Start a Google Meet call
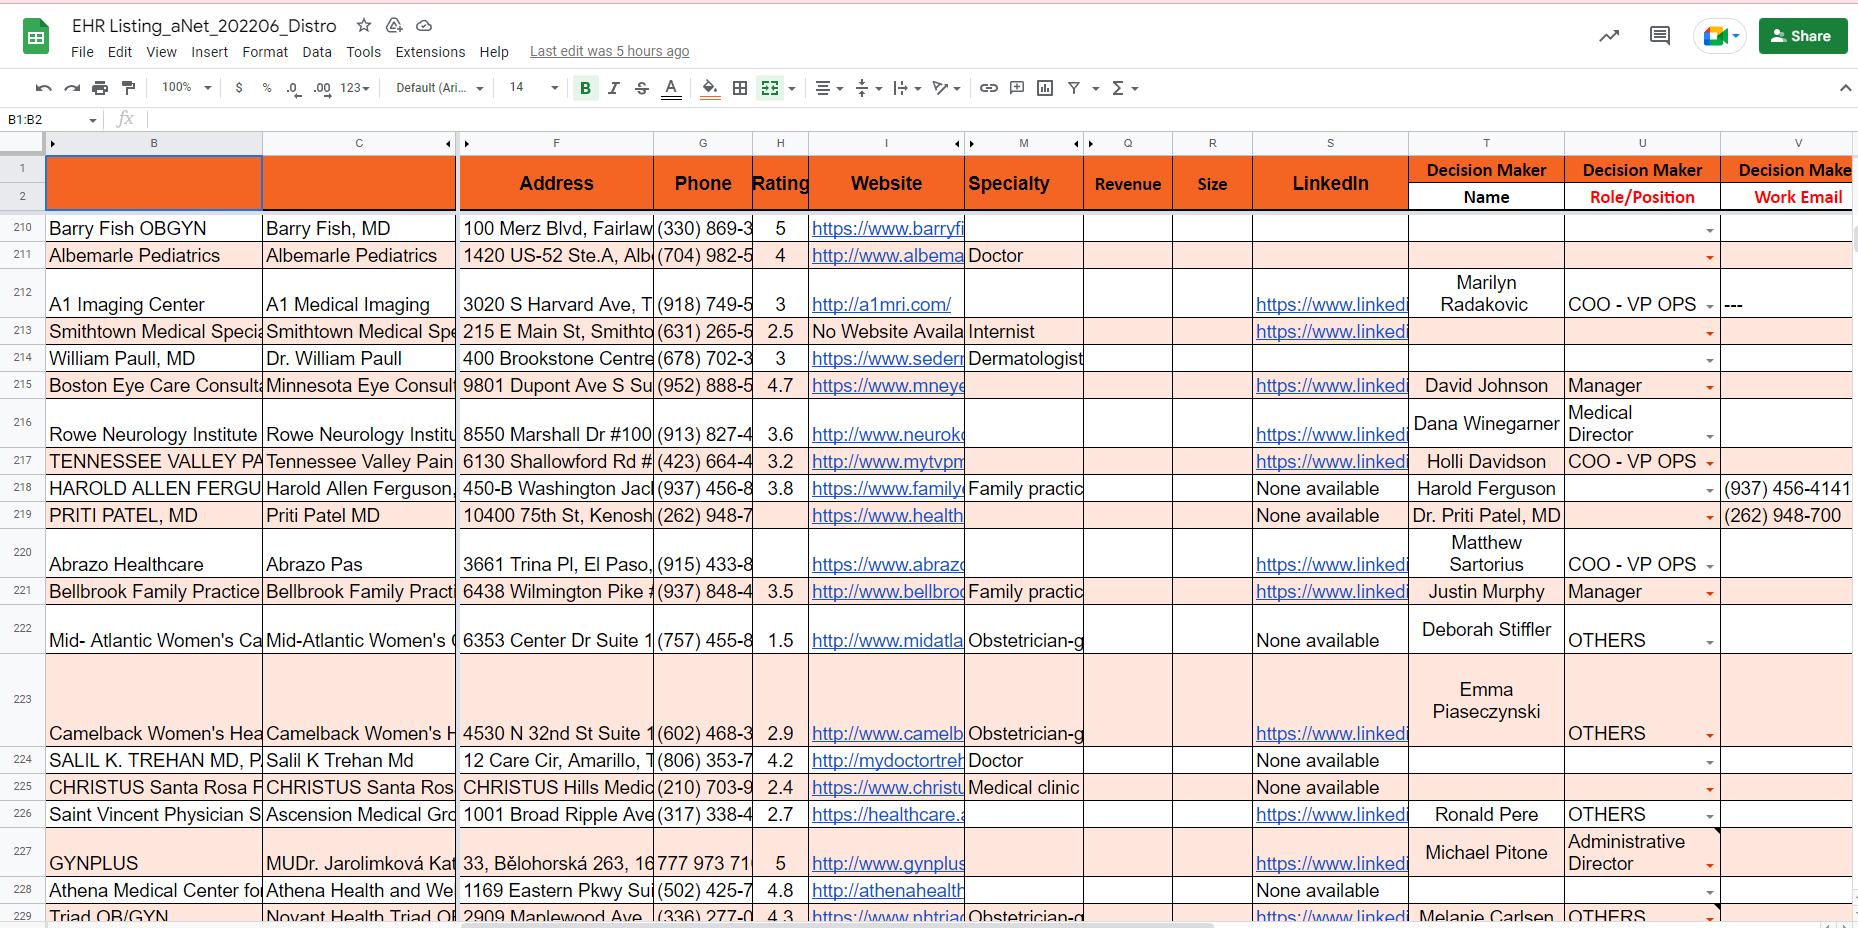 click(x=1720, y=36)
